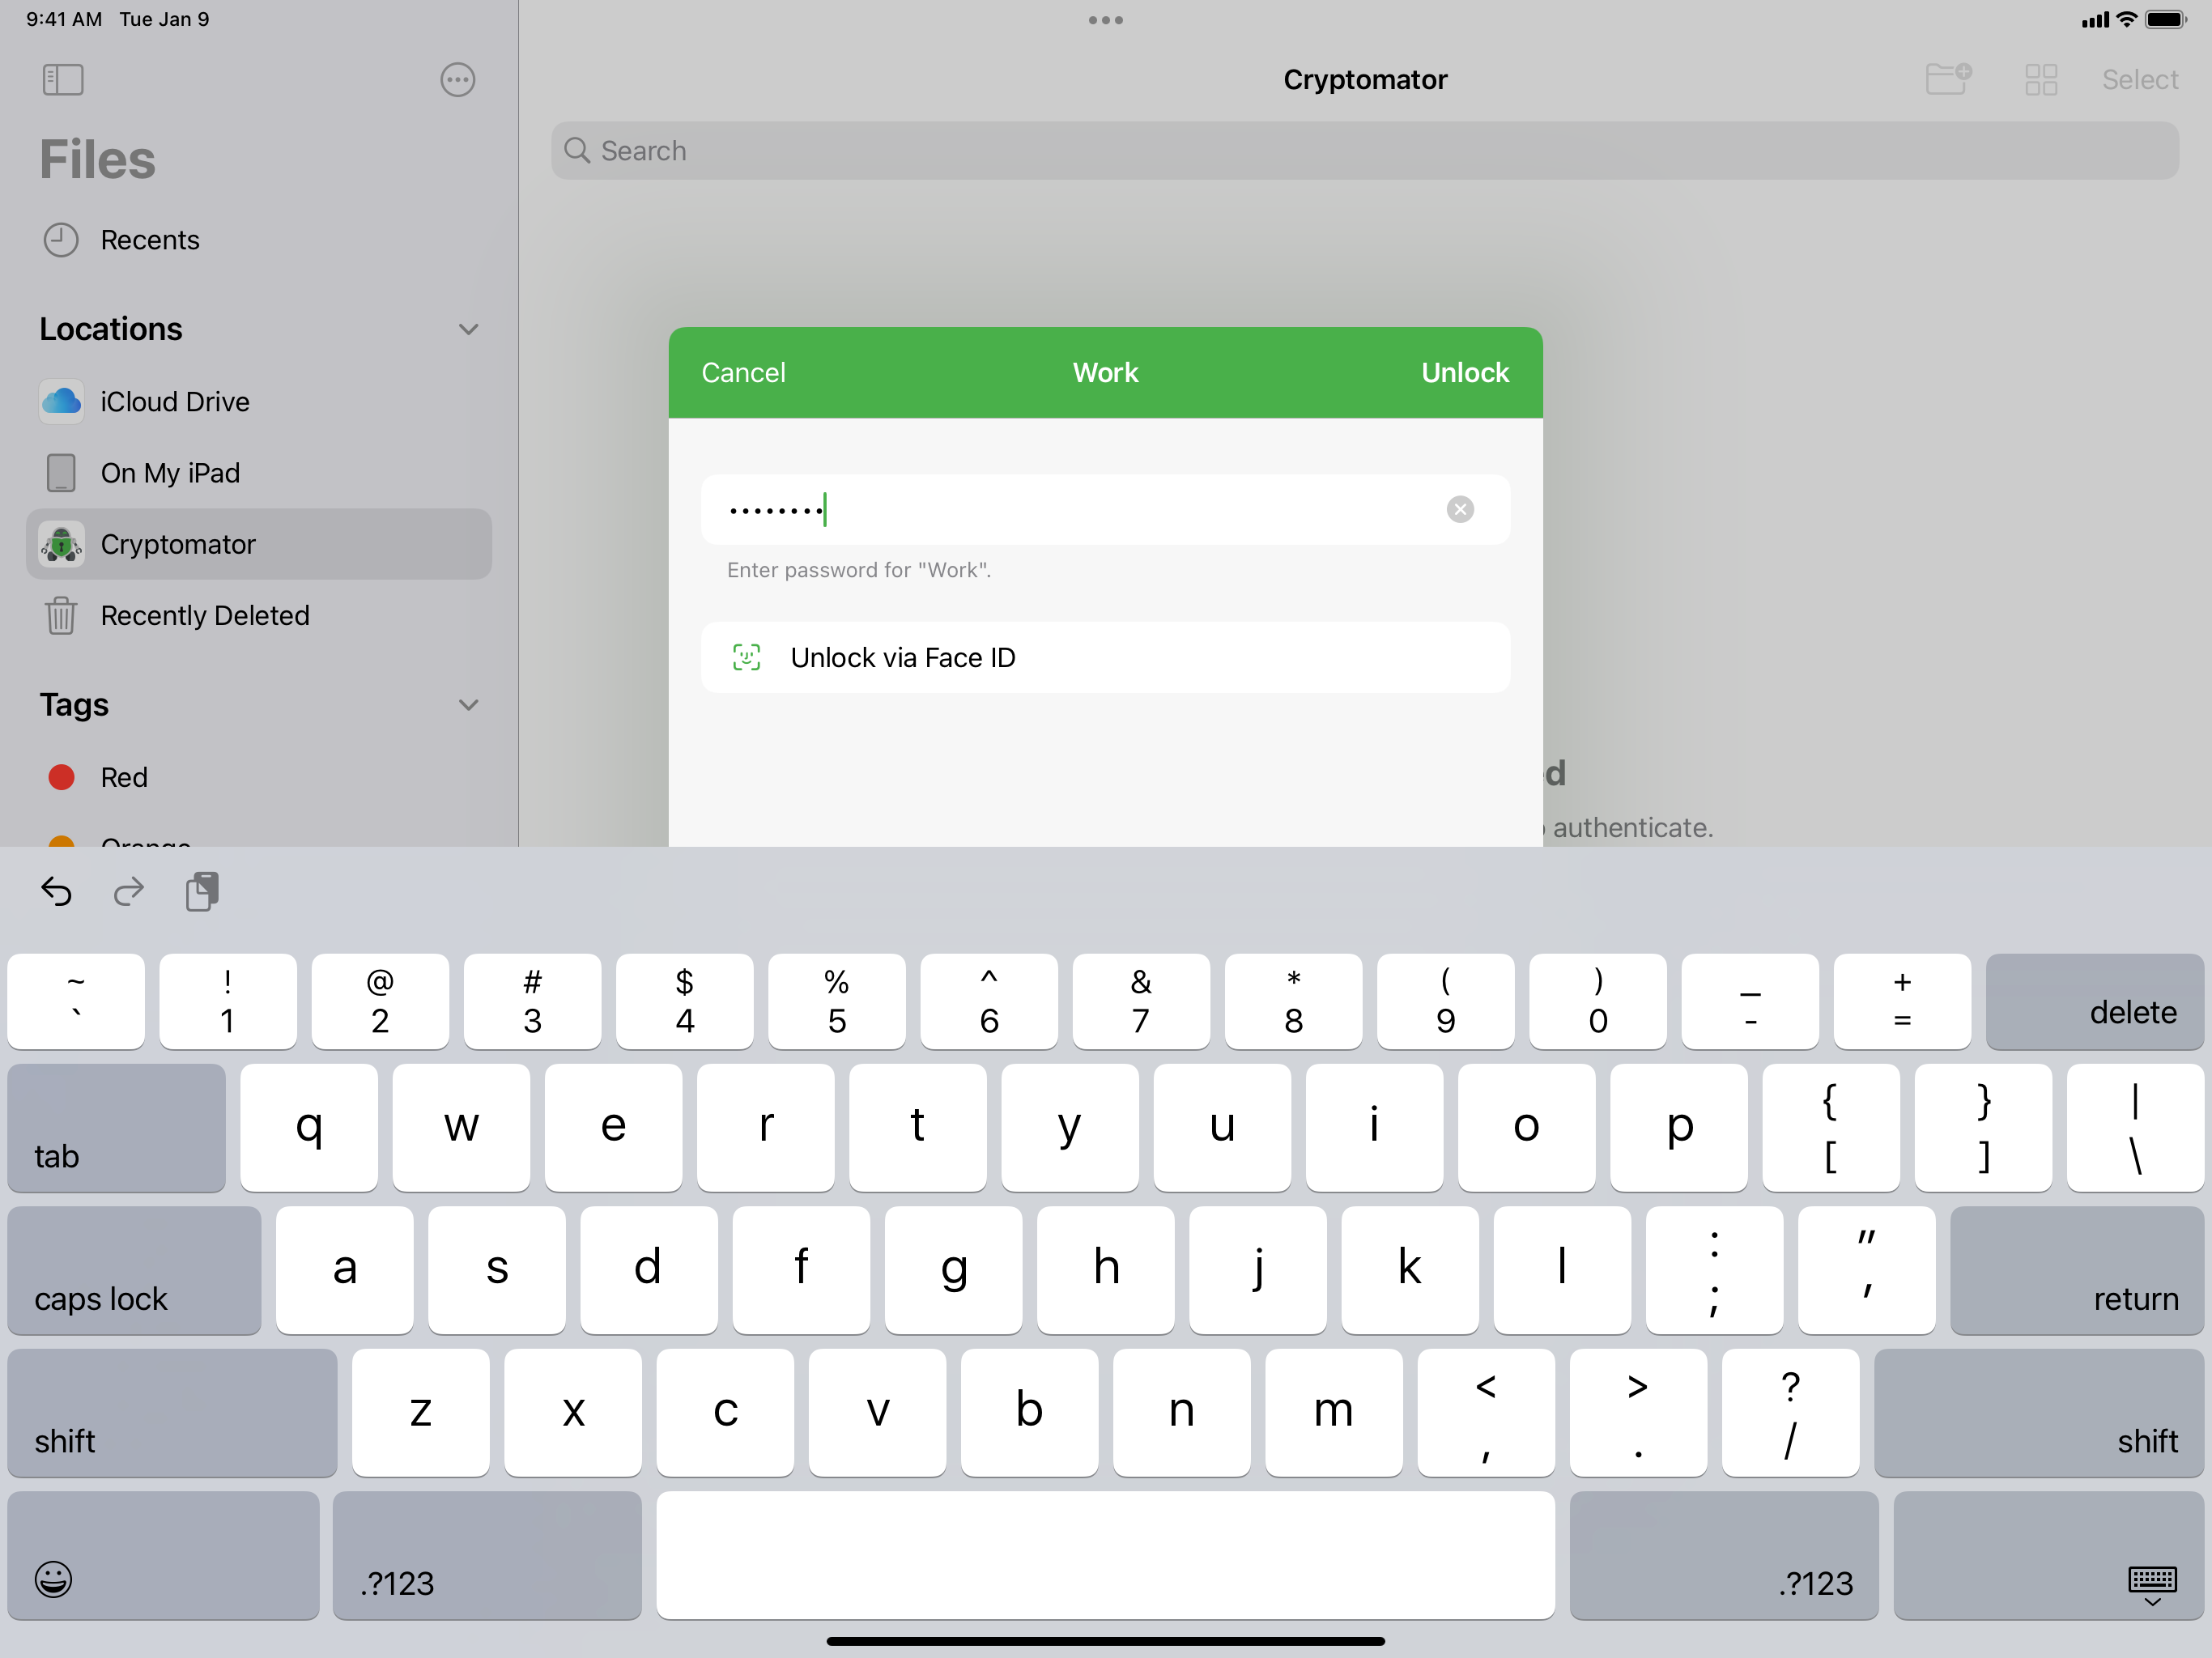
Task: Cancel the Work vault unlock dialog
Action: (x=743, y=372)
